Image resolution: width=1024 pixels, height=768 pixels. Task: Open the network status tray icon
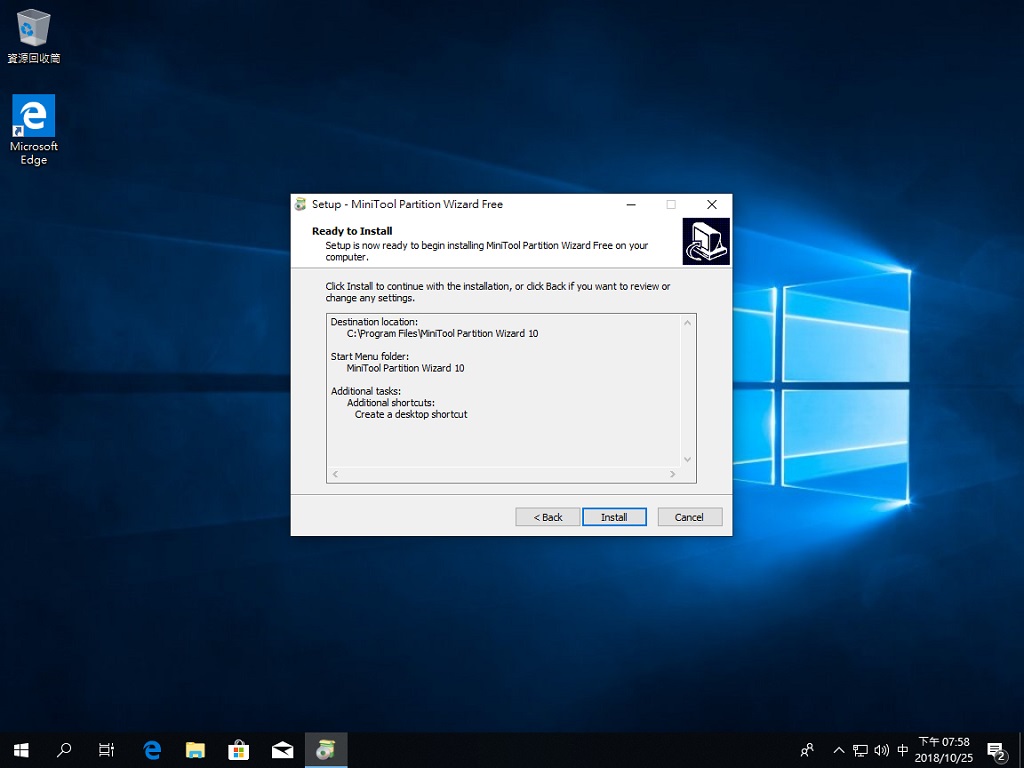click(860, 750)
